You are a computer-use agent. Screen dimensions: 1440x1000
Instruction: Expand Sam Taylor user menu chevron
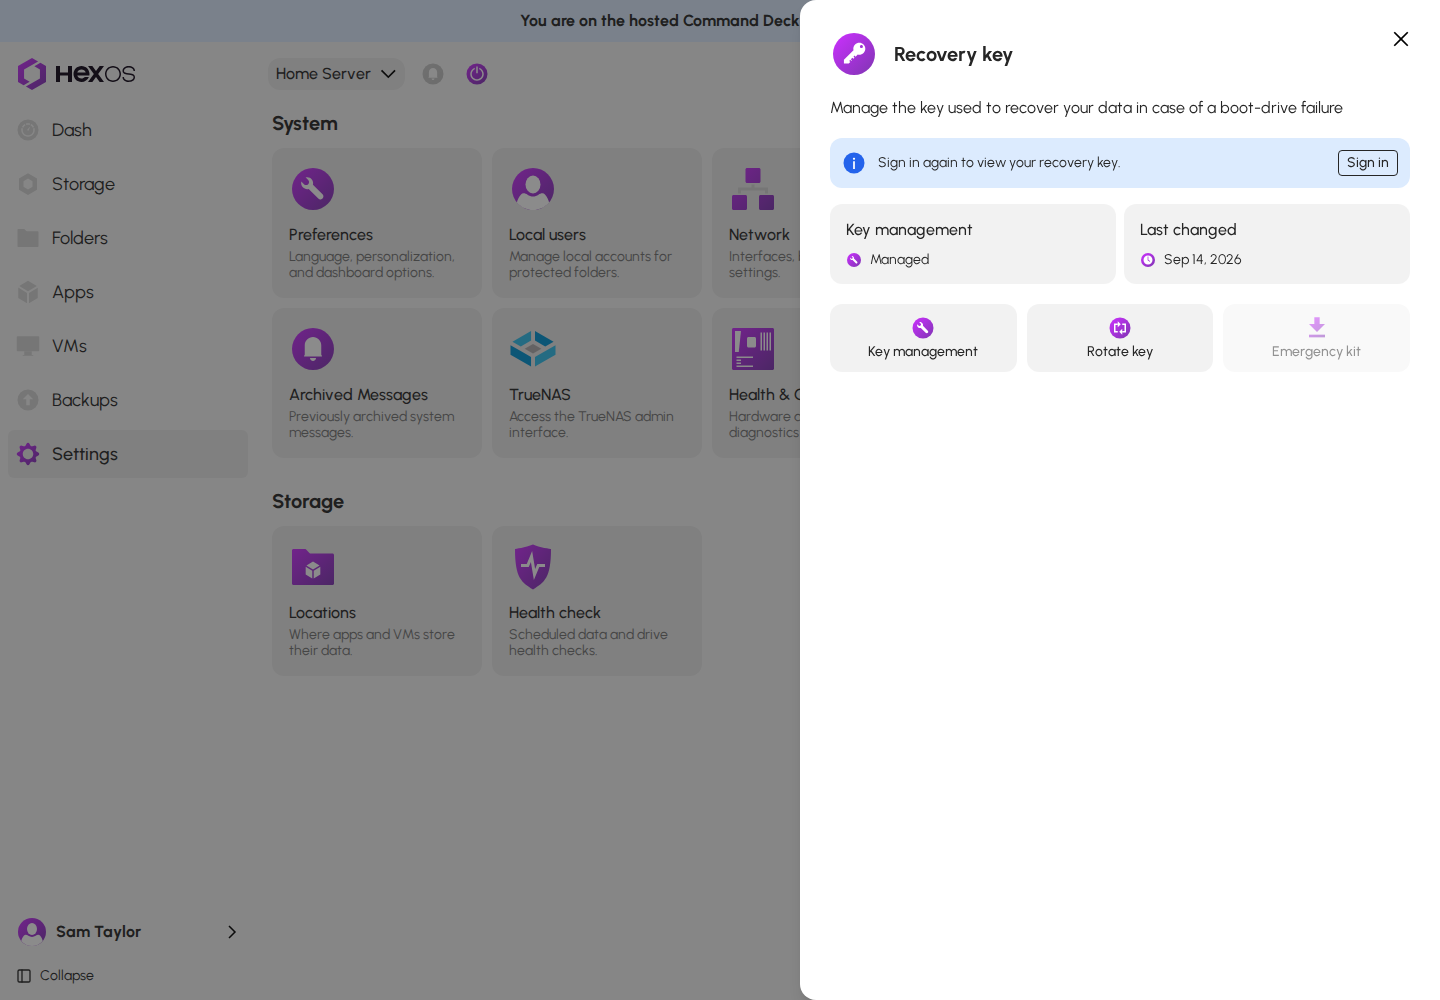pyautogui.click(x=232, y=932)
